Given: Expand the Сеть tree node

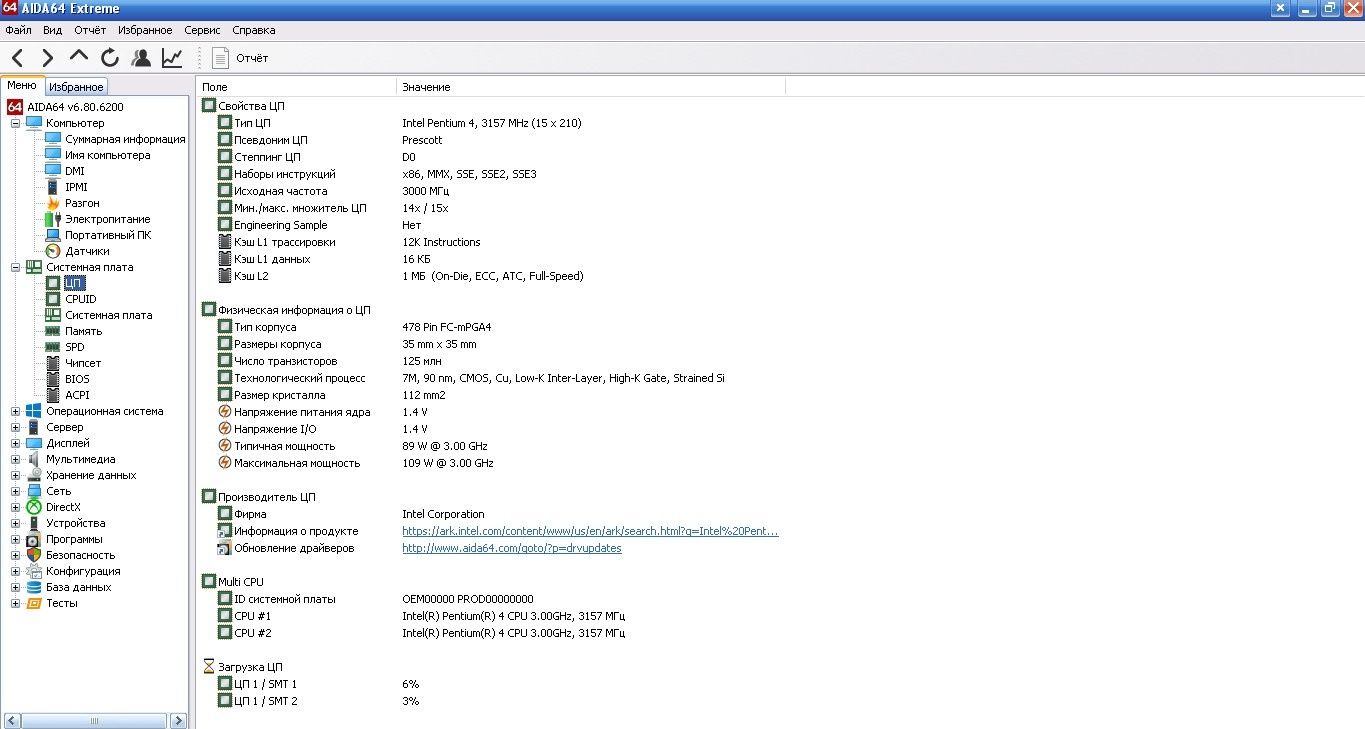Looking at the screenshot, I should click(16, 491).
